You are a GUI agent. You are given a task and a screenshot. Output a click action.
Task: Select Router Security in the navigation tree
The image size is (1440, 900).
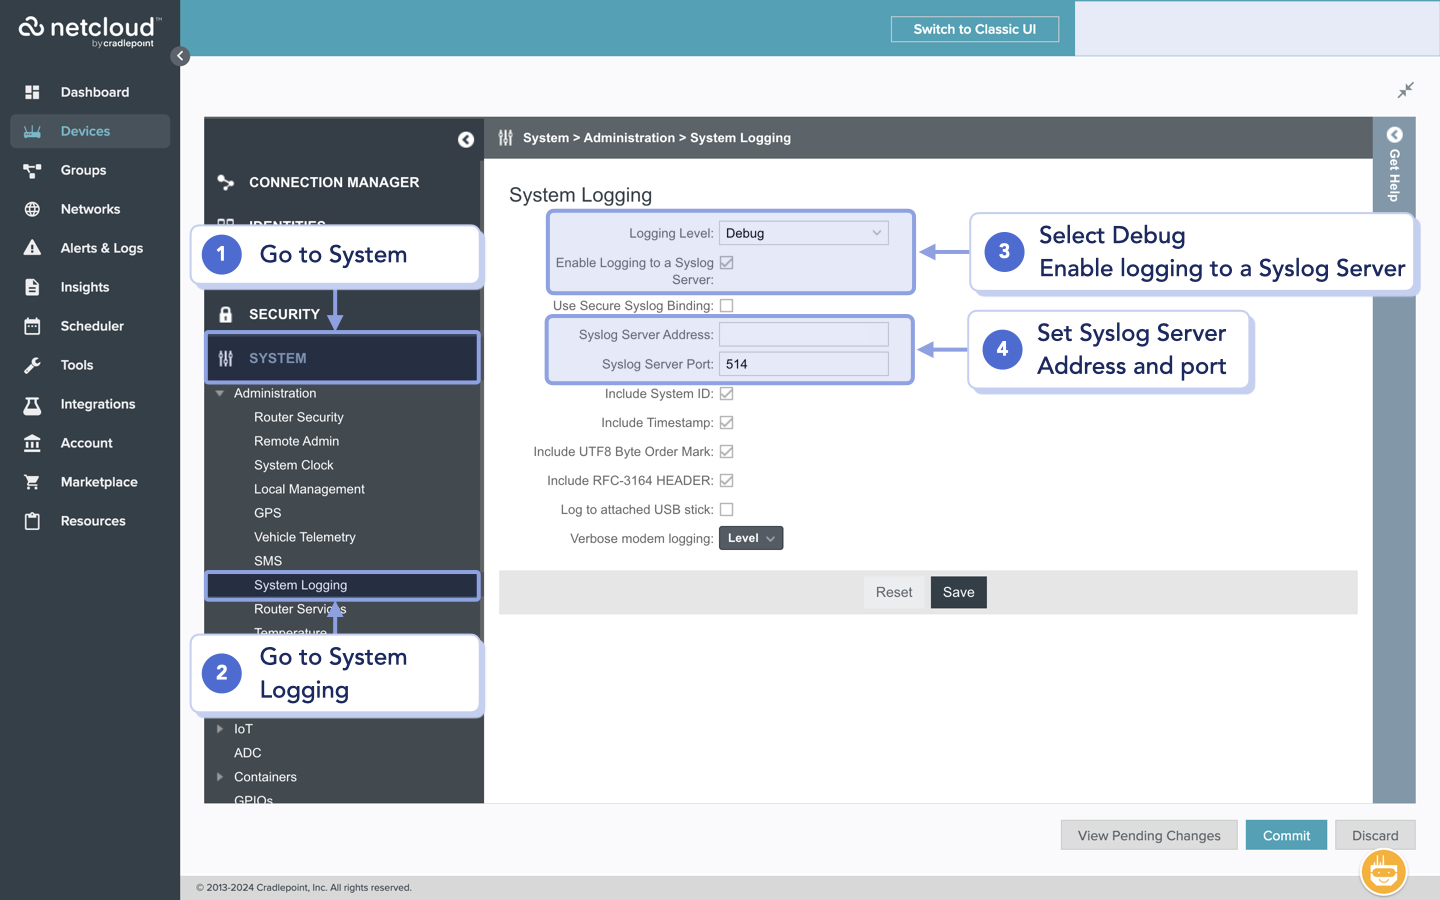click(297, 416)
